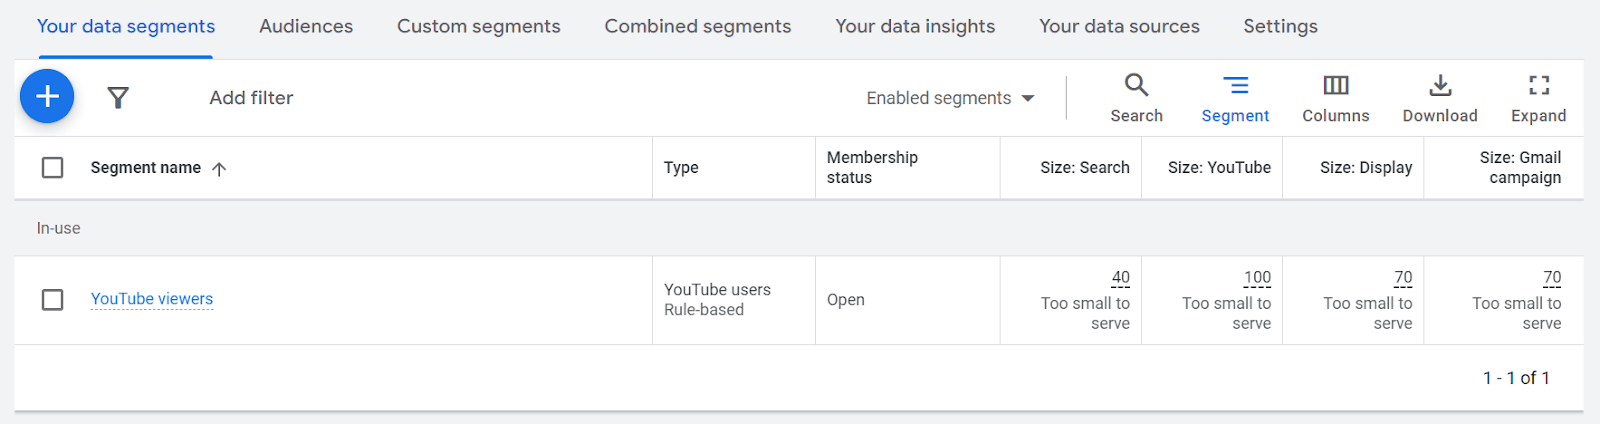Open the Your data insights tab
The height and width of the screenshot is (424, 1600).
point(915,27)
